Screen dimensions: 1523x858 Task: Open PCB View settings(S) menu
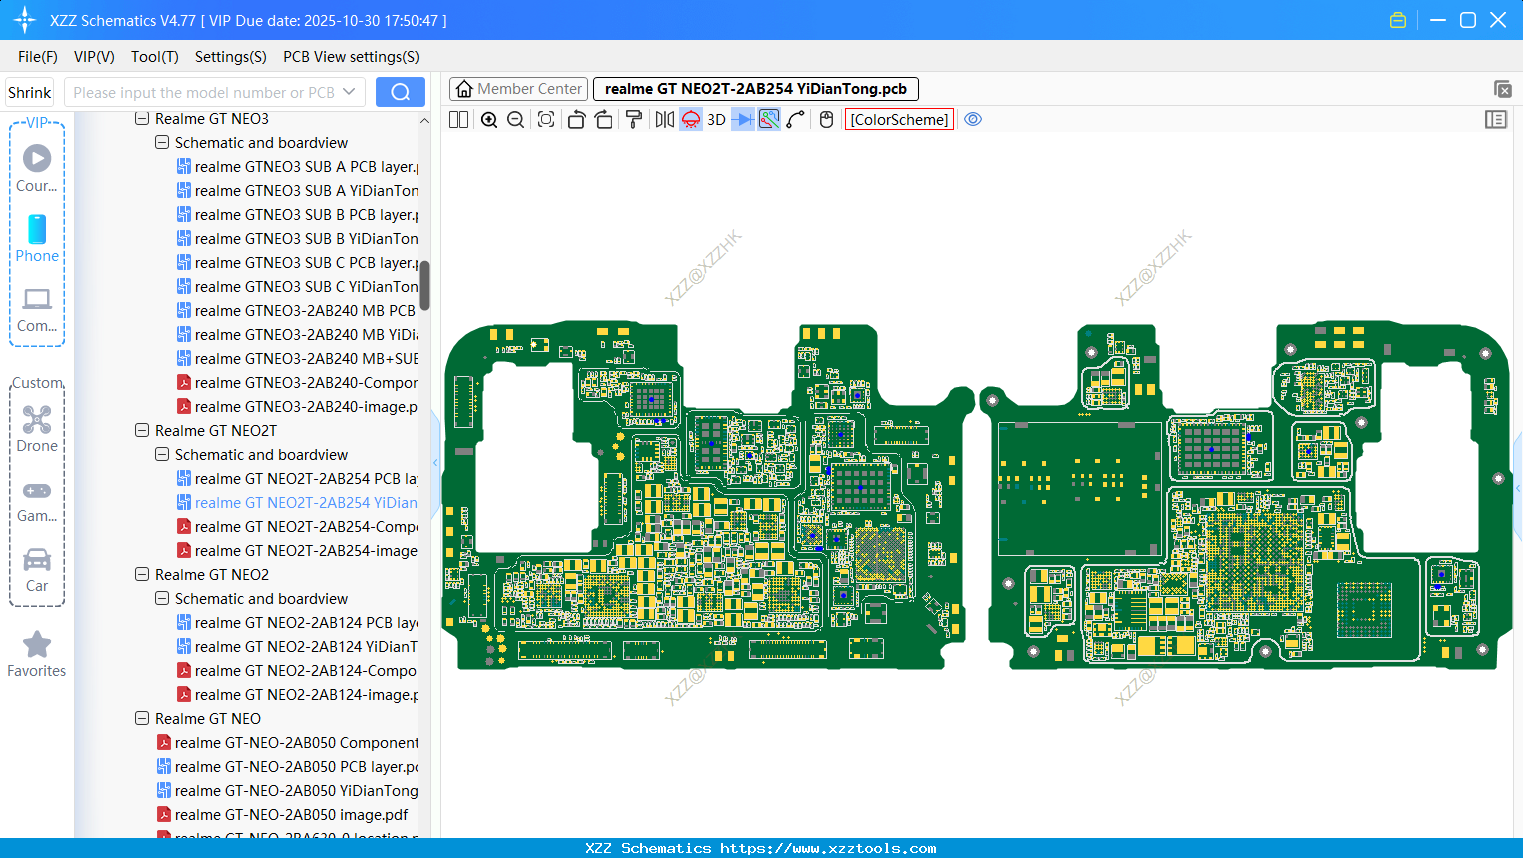[x=351, y=57]
